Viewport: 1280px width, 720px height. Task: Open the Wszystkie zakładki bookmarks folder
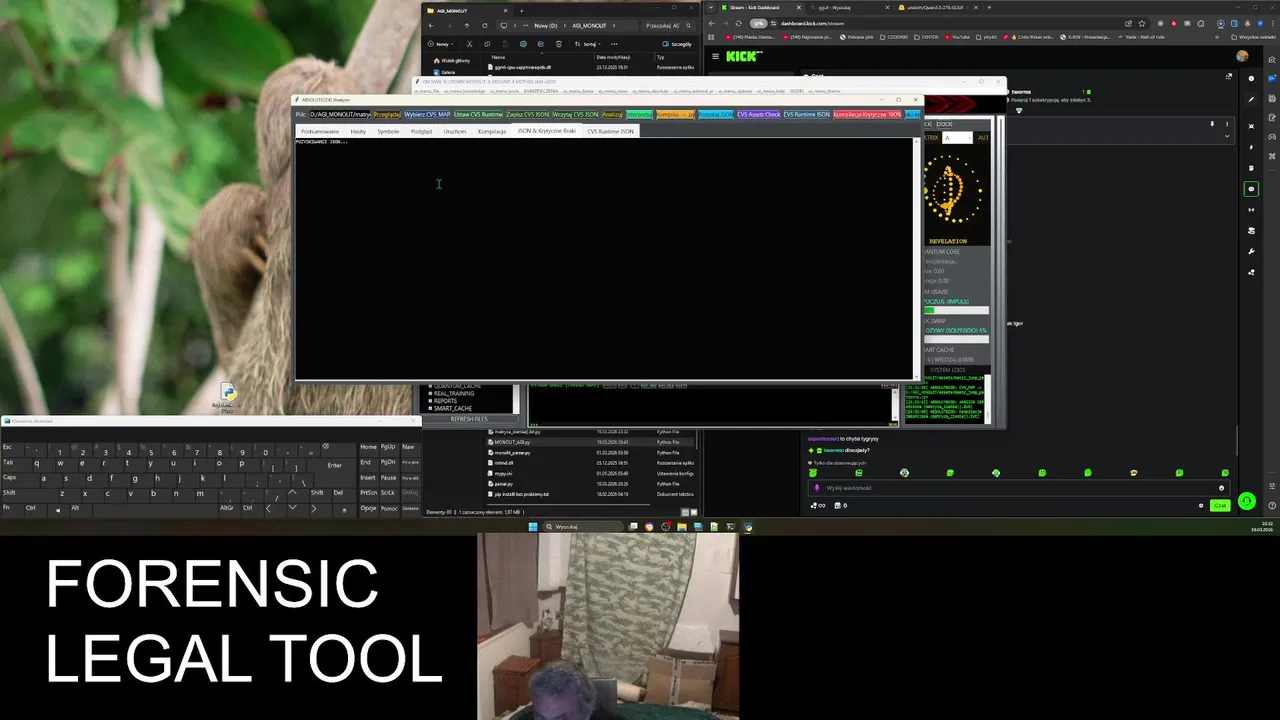coord(1255,37)
